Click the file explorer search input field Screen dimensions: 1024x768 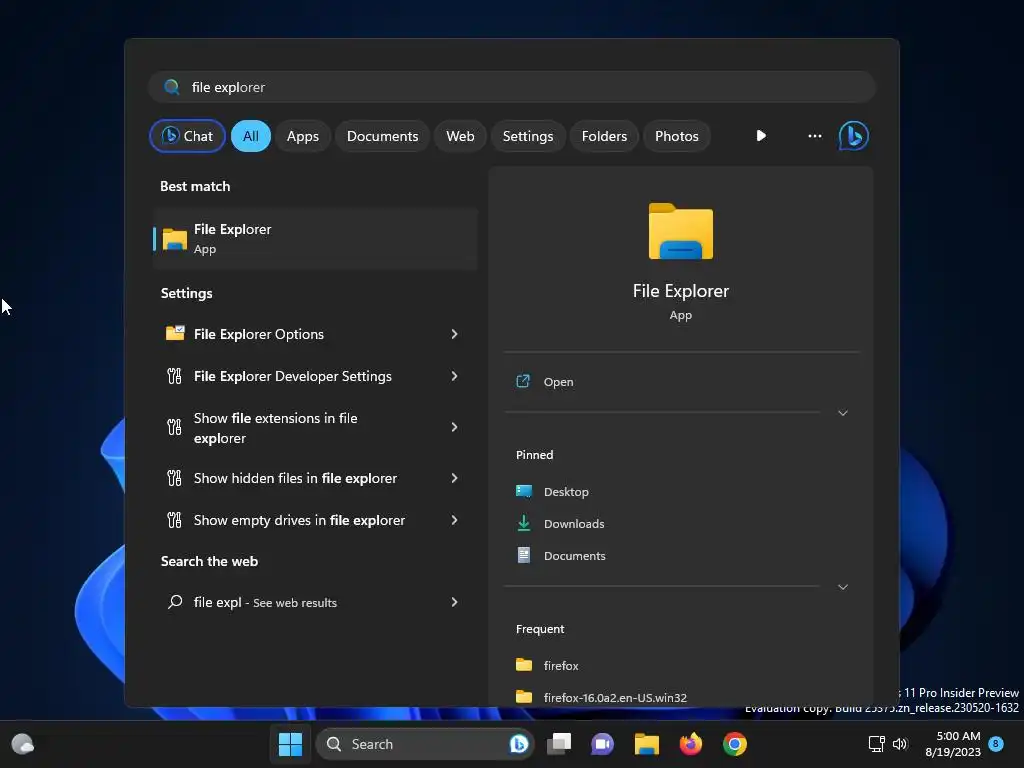(512, 87)
